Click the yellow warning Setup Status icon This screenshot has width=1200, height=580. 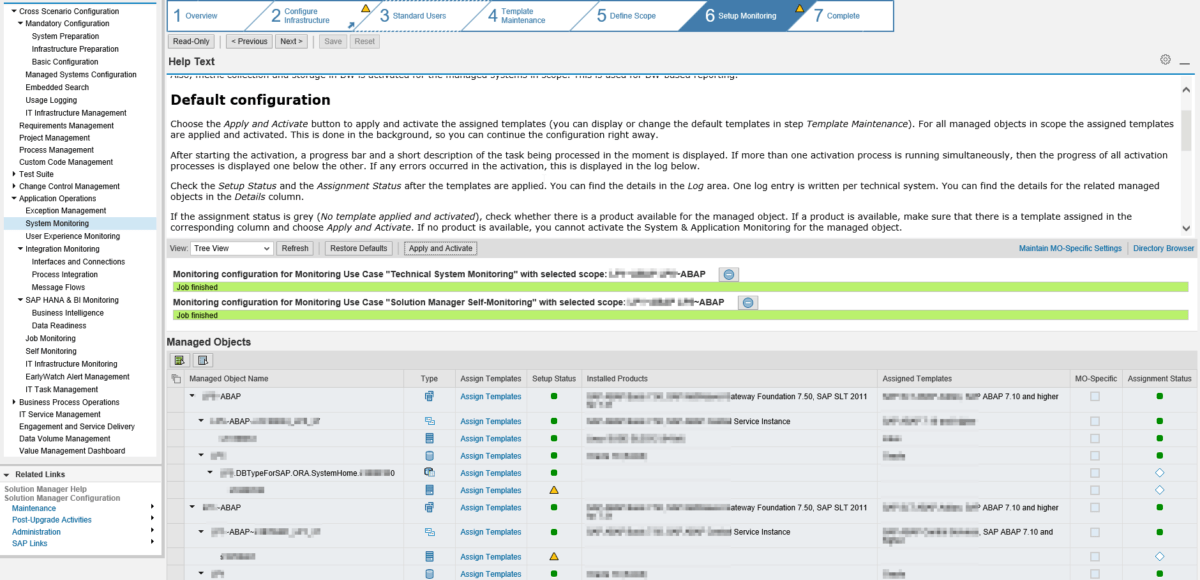click(554, 490)
